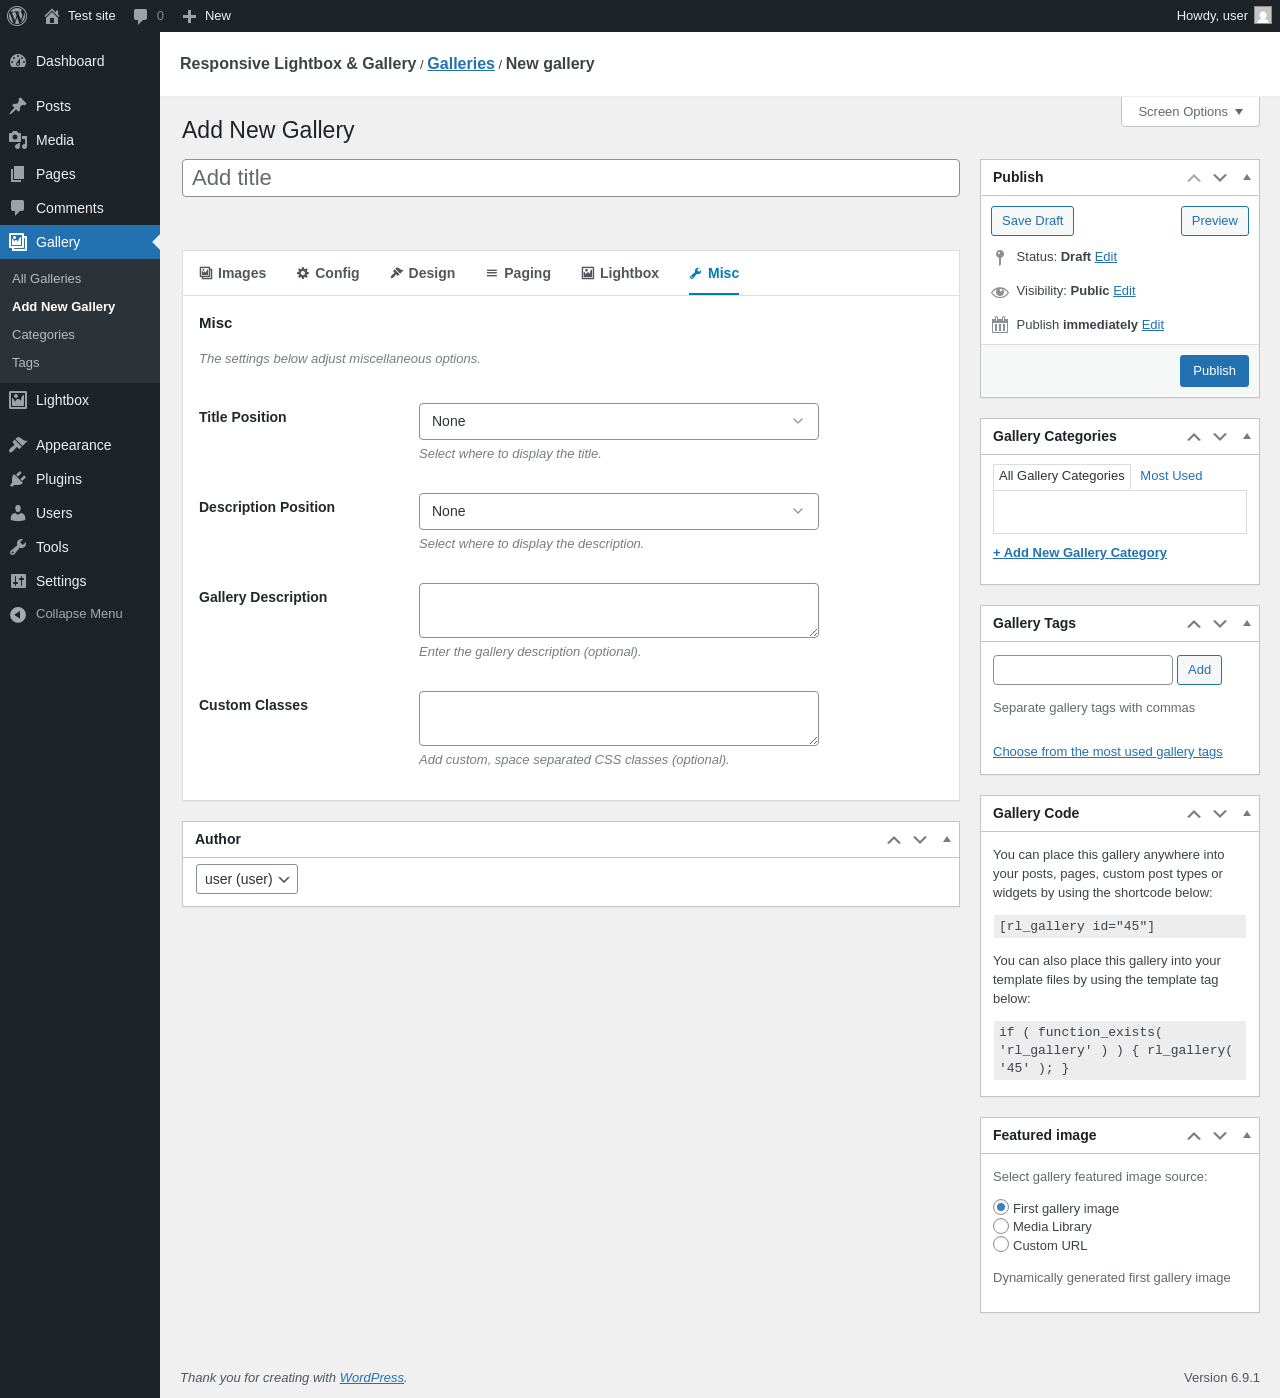Click the Save Draft button

[1032, 221]
